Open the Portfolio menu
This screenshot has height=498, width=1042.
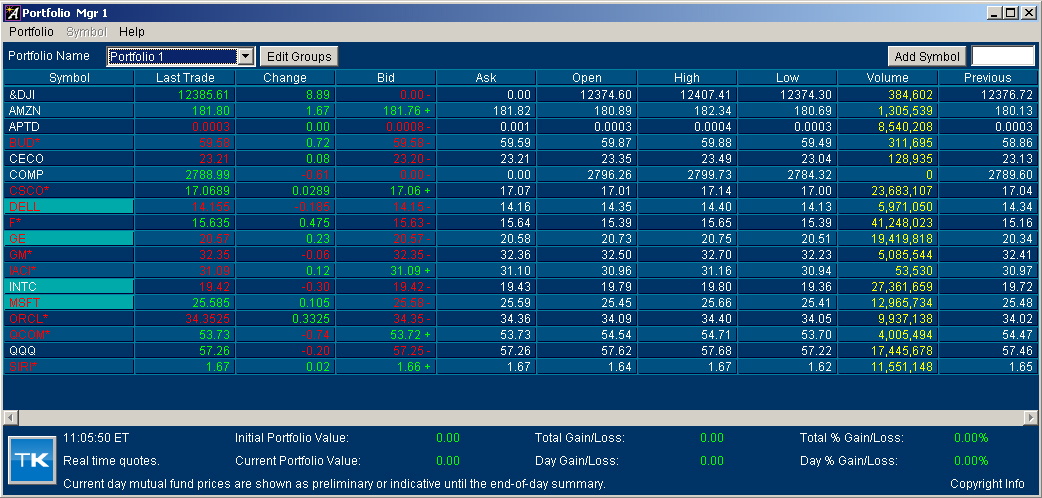(31, 31)
